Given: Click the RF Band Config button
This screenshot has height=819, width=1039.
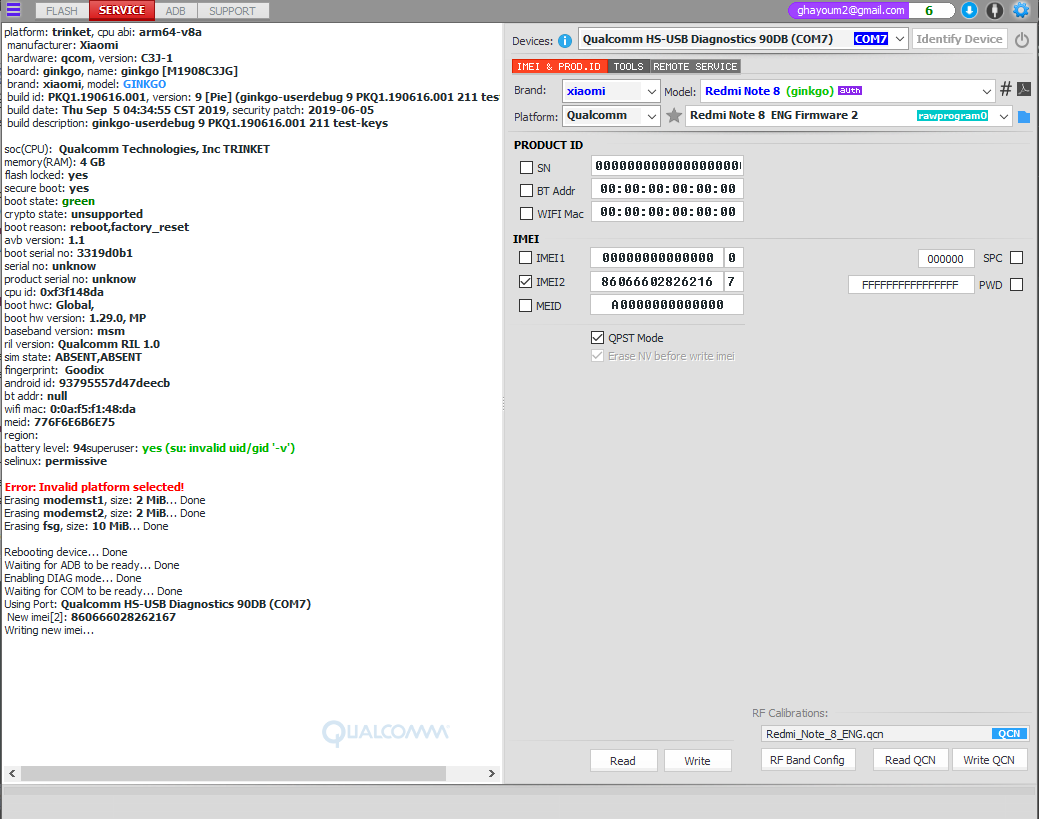Looking at the screenshot, I should tap(807, 760).
